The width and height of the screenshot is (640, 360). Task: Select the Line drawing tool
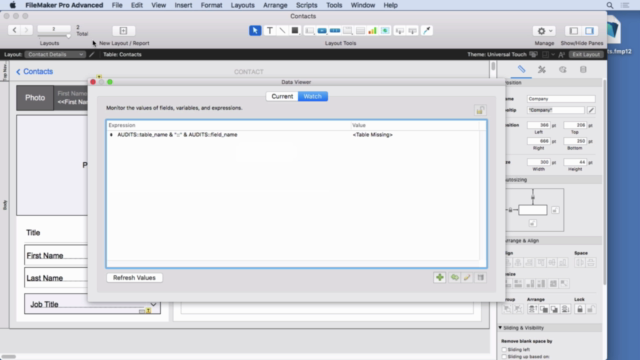click(x=282, y=31)
